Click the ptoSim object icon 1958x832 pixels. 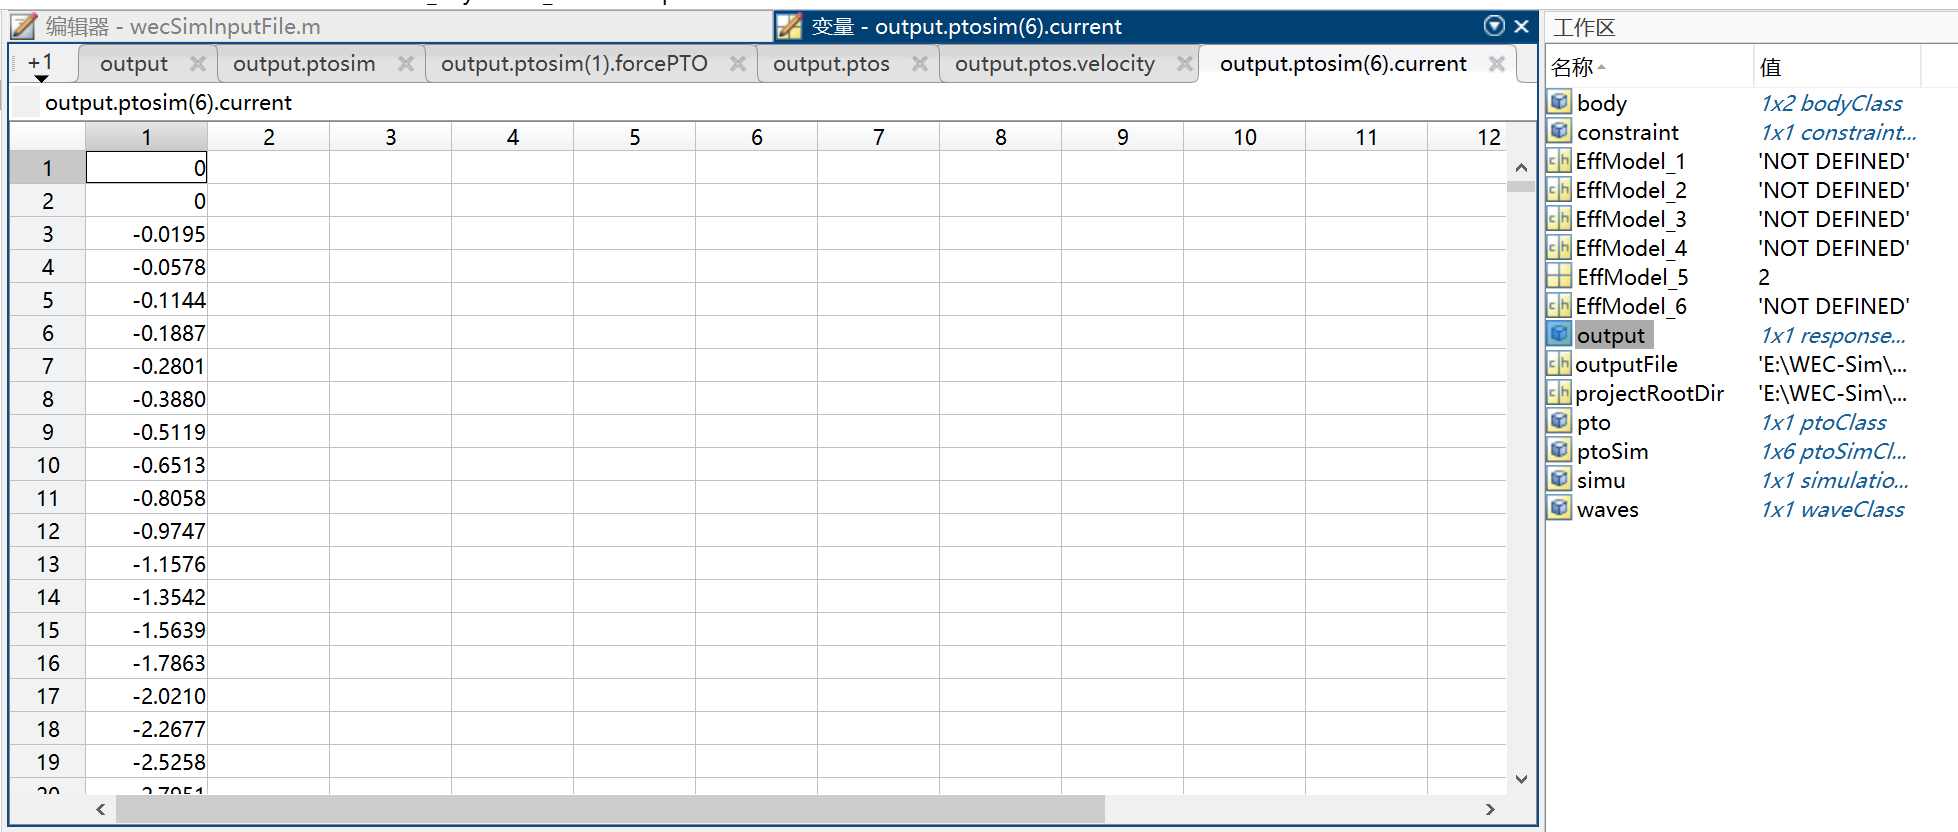[x=1559, y=450]
